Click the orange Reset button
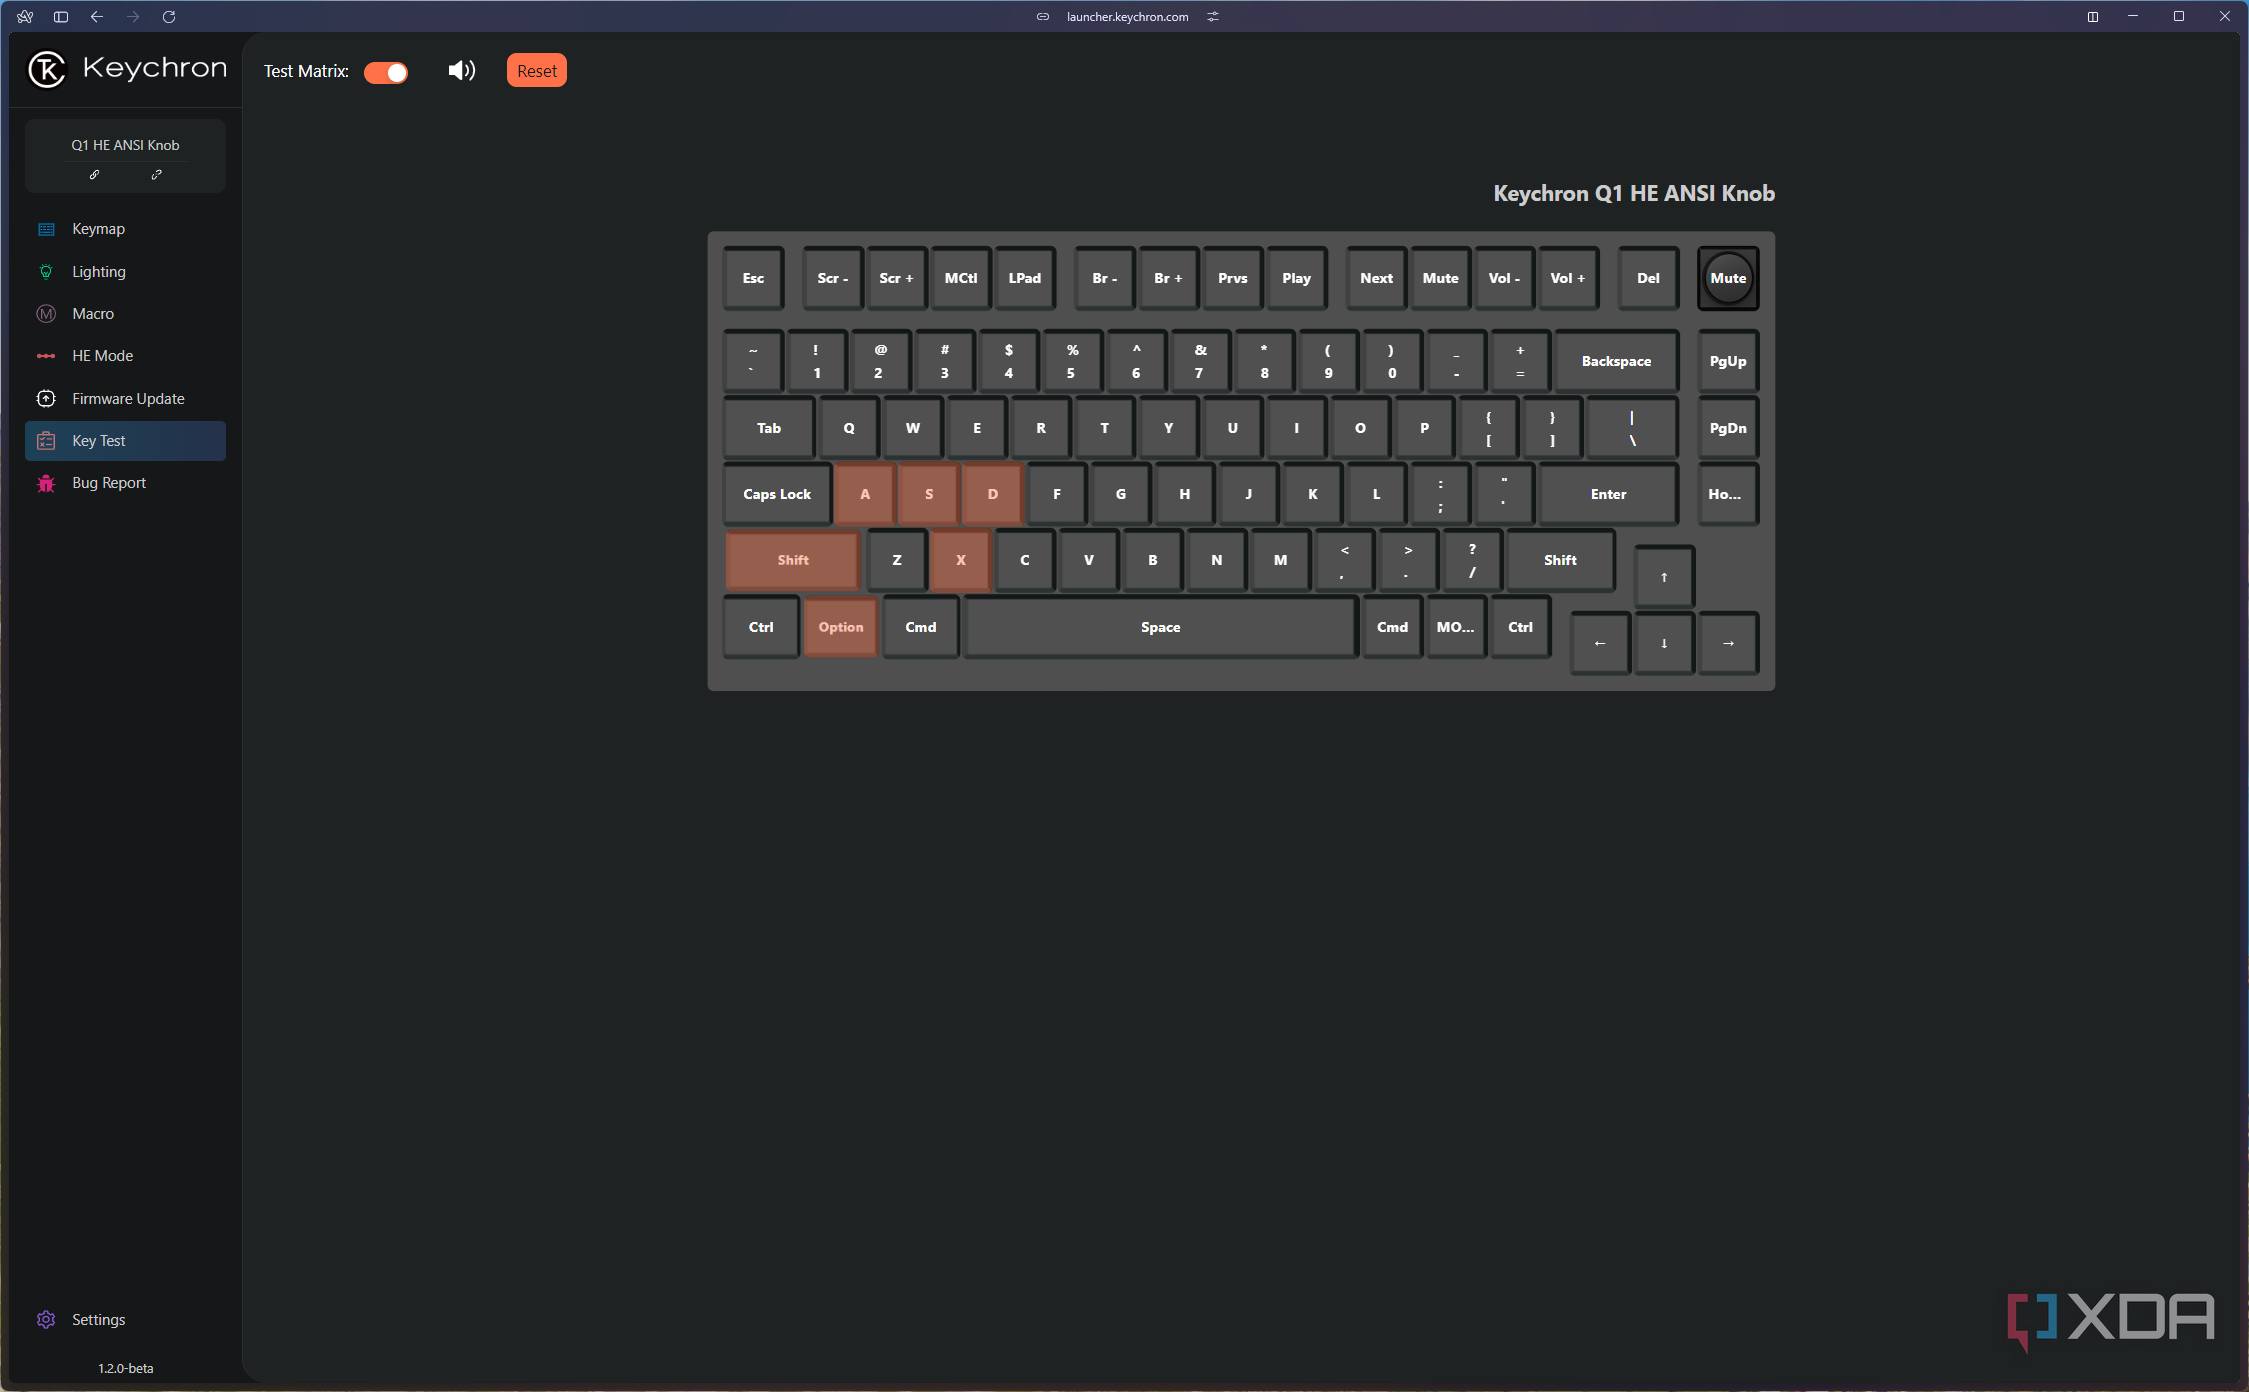2249x1392 pixels. click(537, 71)
